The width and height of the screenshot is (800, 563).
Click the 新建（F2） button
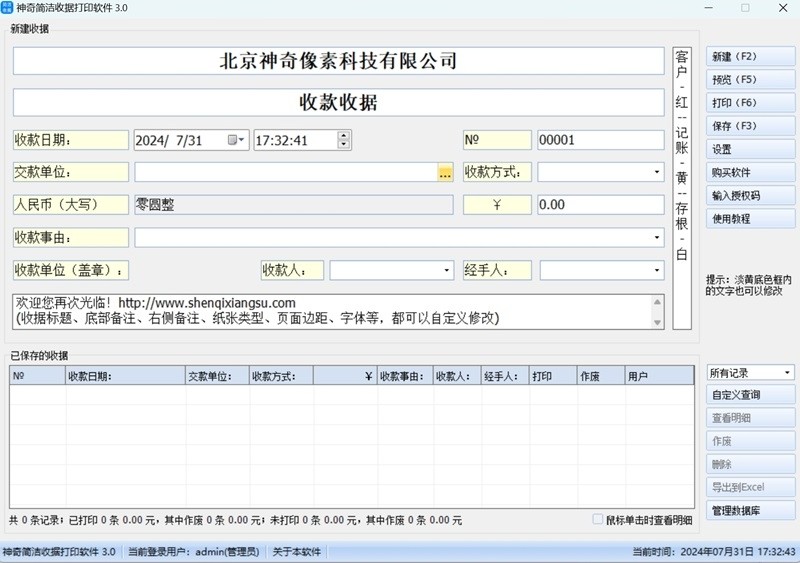[x=750, y=57]
